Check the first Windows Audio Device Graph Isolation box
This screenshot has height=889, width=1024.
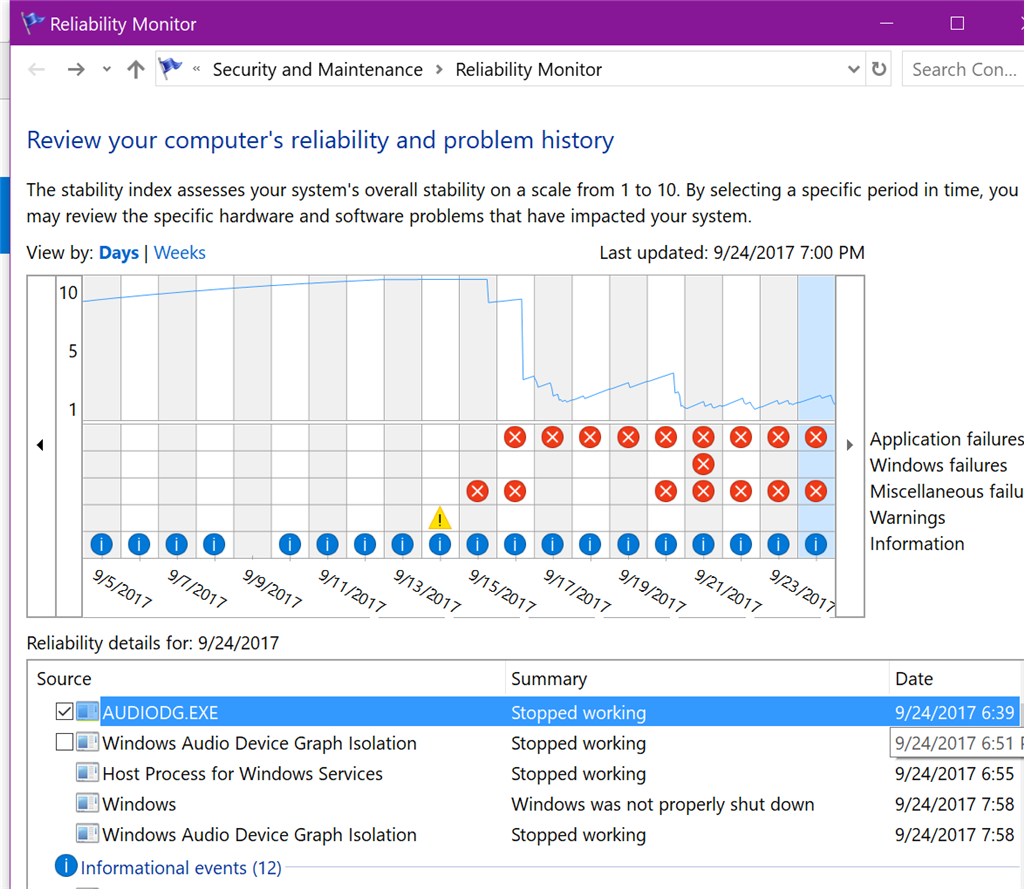click(x=64, y=742)
